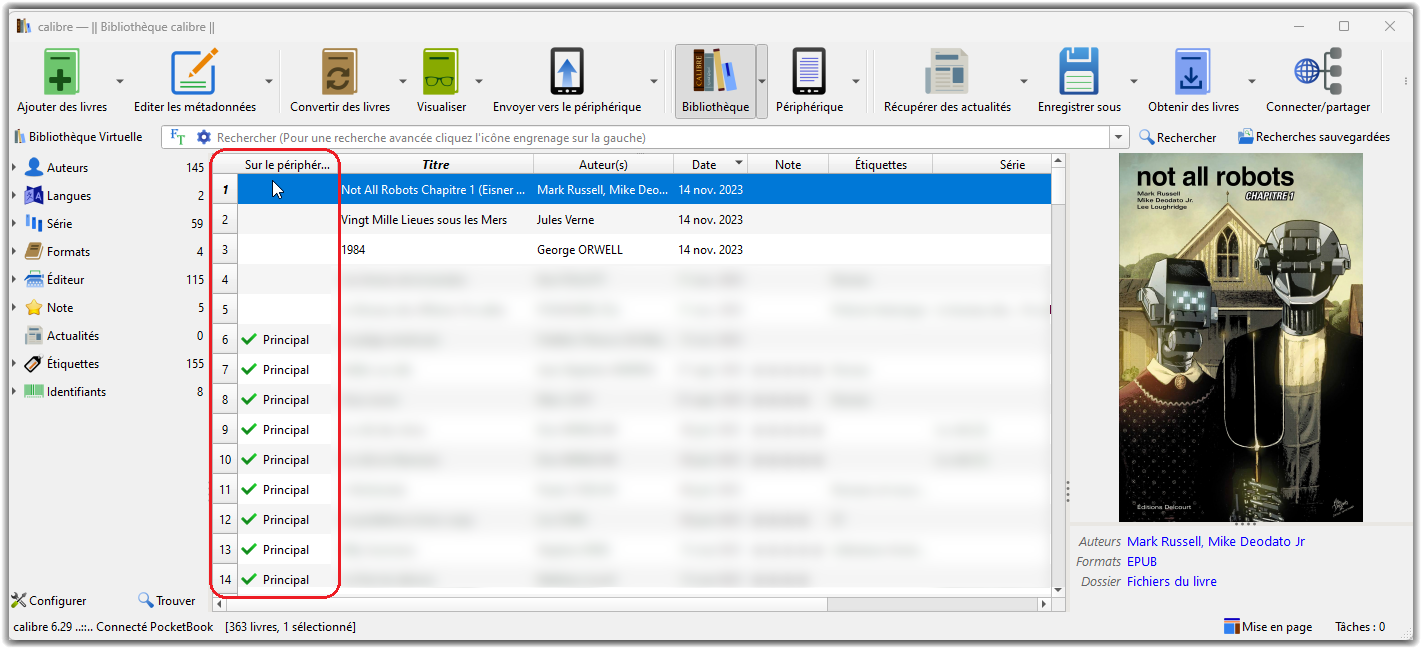Expand the Auteurs category in sidebar
The image size is (1421, 648).
pyautogui.click(x=14, y=168)
